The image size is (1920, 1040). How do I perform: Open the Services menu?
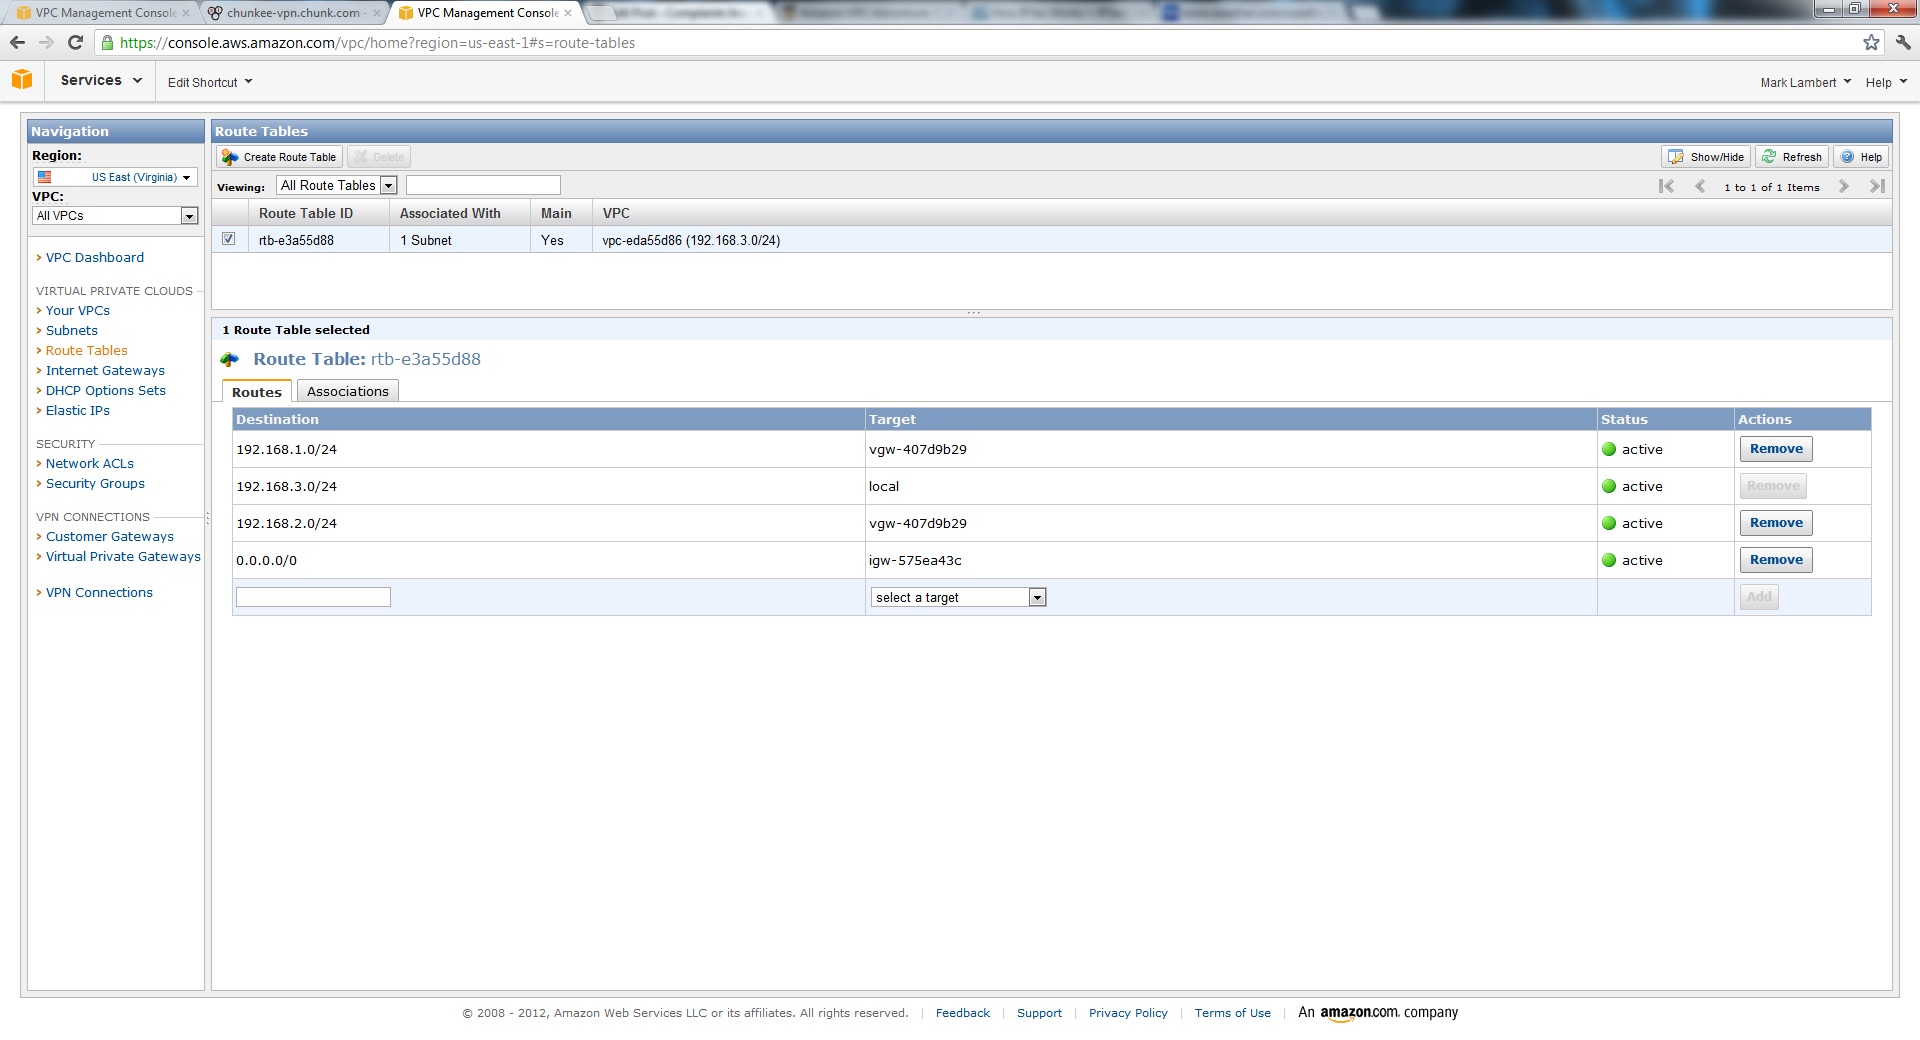pyautogui.click(x=100, y=81)
